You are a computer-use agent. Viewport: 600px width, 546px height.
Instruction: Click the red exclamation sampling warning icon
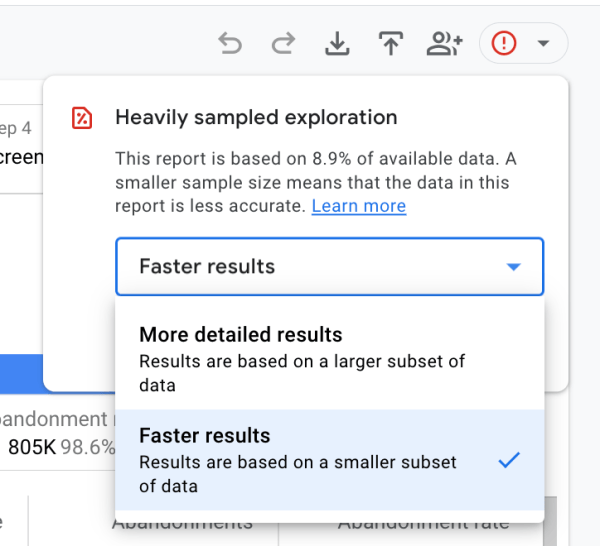(504, 44)
